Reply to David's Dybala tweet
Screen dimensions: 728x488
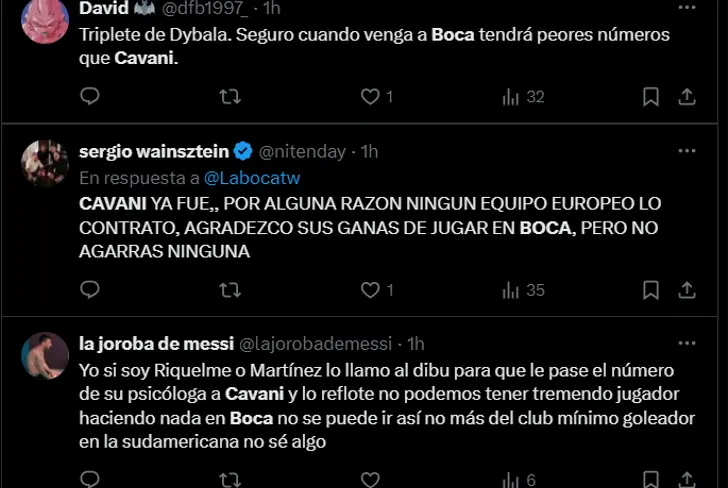[x=90, y=96]
